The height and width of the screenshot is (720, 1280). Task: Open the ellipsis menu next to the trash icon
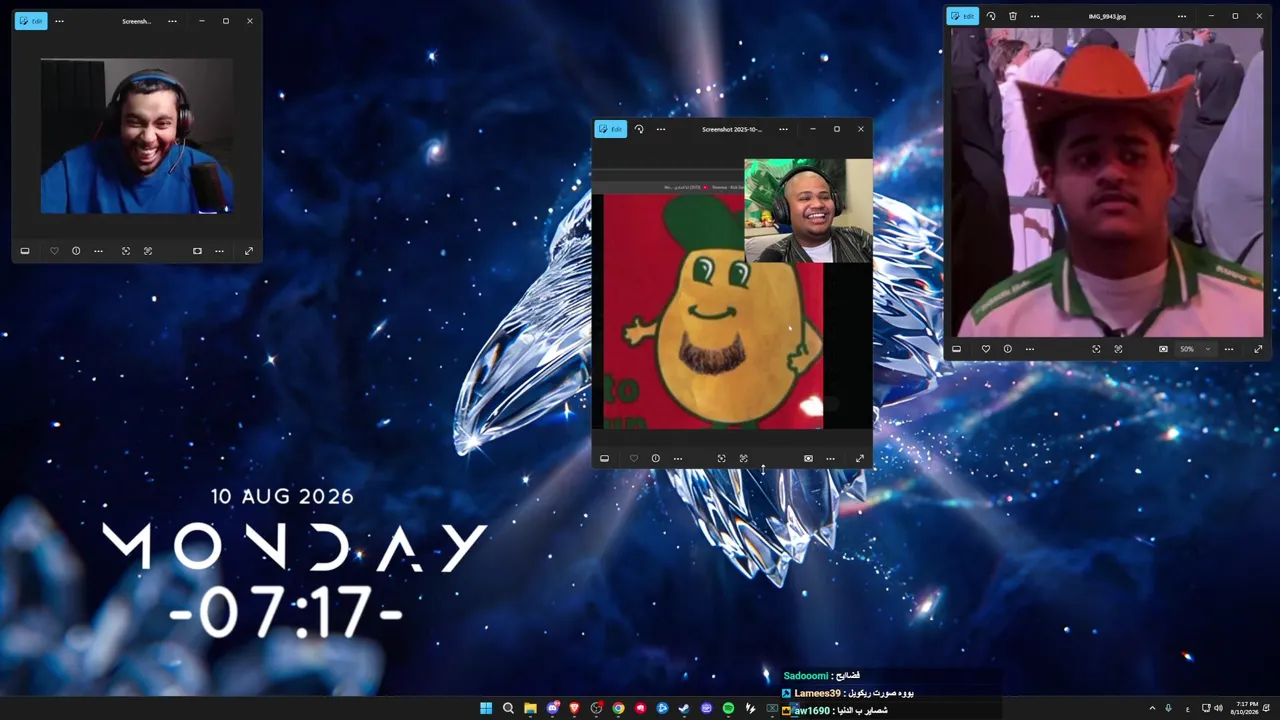point(1035,16)
